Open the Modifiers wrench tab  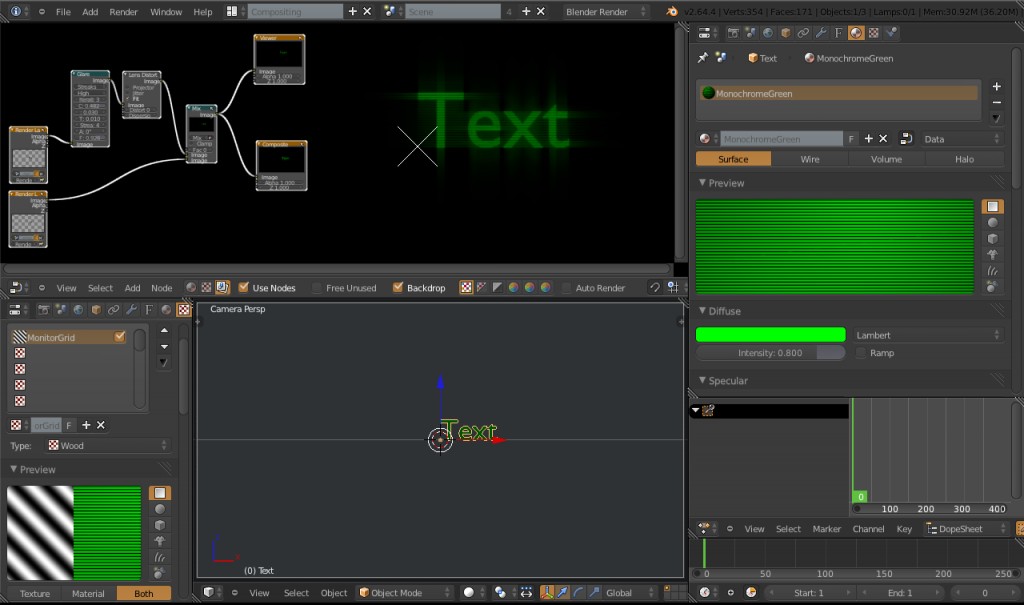coord(821,33)
